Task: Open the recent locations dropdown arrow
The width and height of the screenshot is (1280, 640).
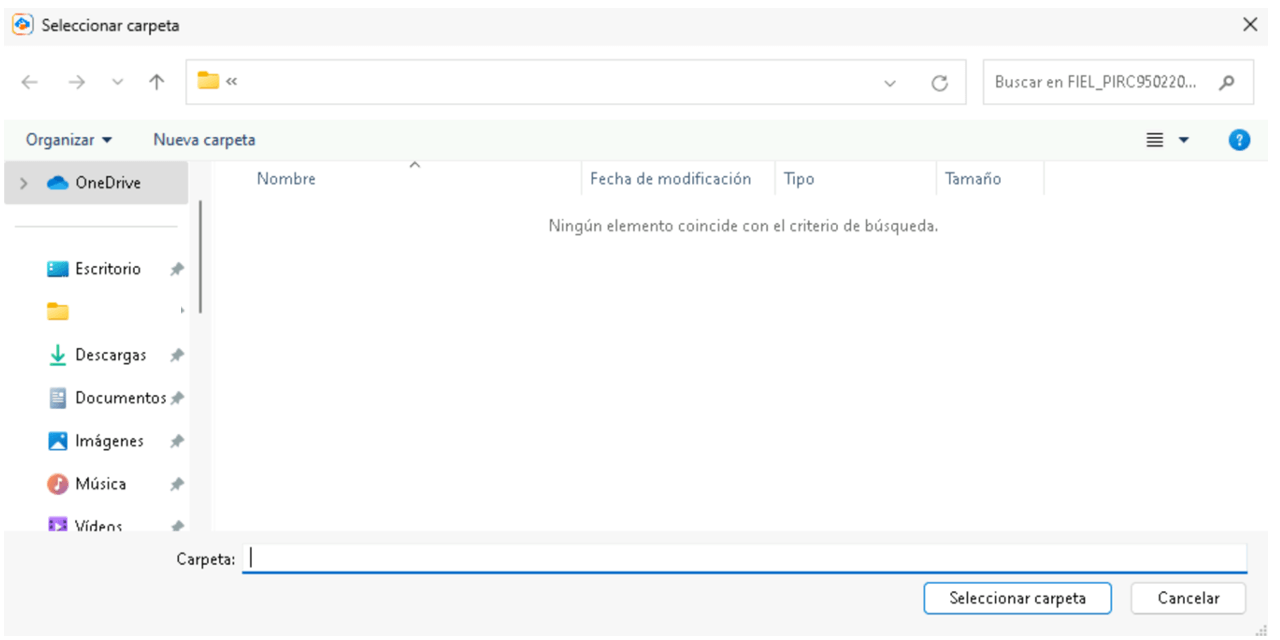Action: (118, 83)
